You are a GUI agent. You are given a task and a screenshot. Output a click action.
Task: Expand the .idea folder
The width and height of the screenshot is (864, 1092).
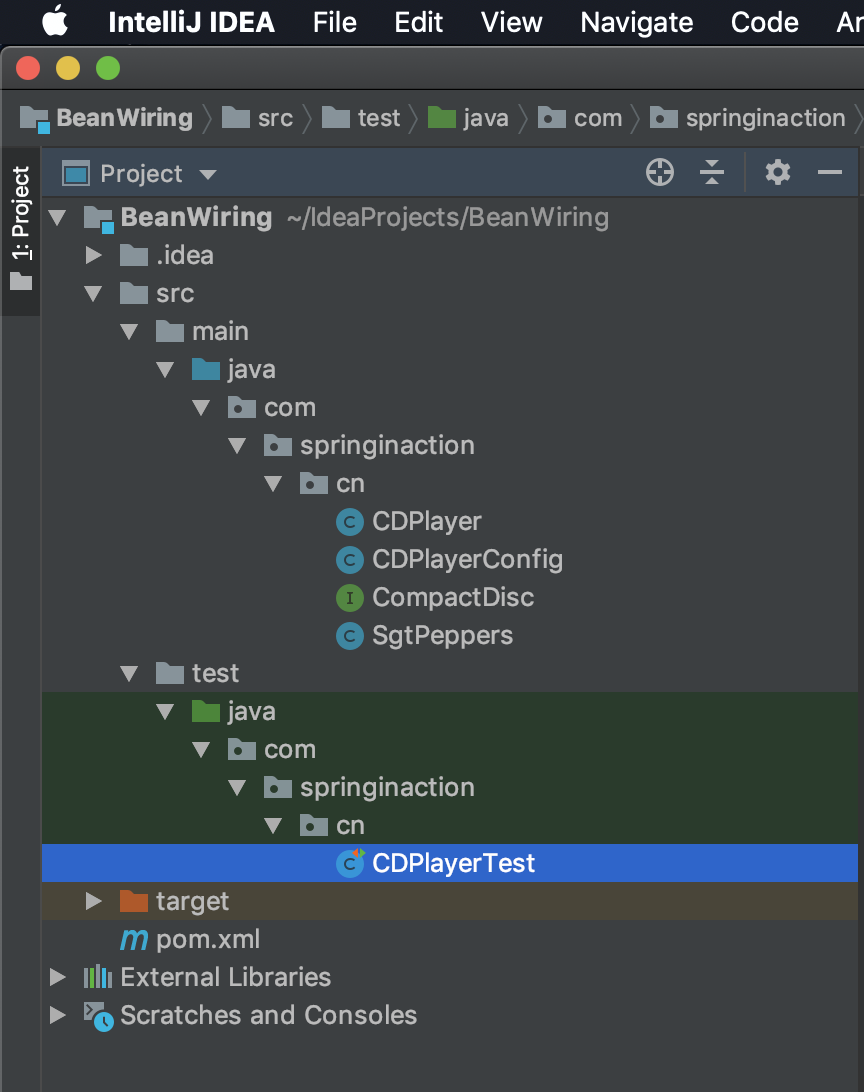coord(94,256)
